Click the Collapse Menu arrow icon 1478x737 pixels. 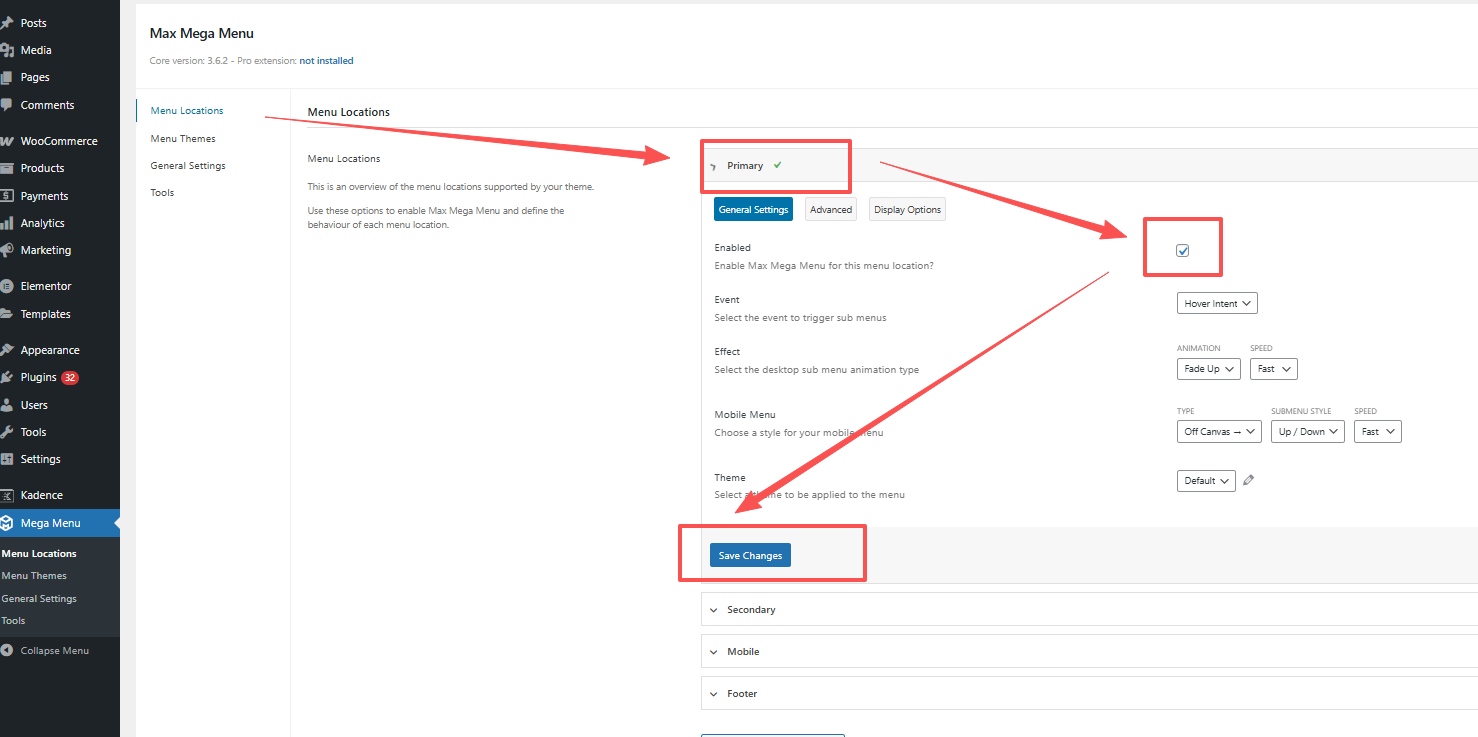[7, 651]
